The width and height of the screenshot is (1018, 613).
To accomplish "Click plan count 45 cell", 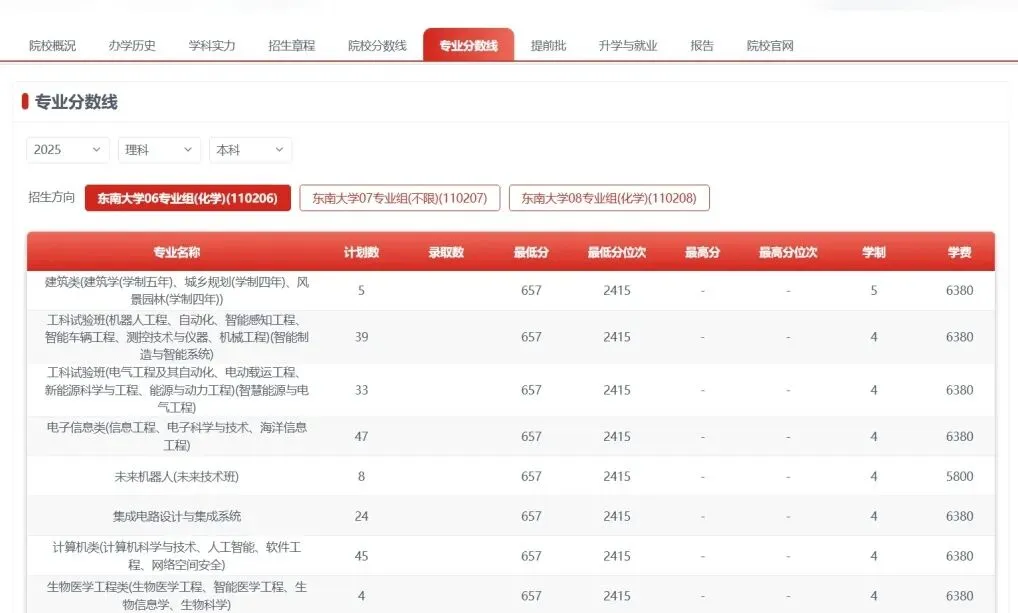I will tap(362, 556).
